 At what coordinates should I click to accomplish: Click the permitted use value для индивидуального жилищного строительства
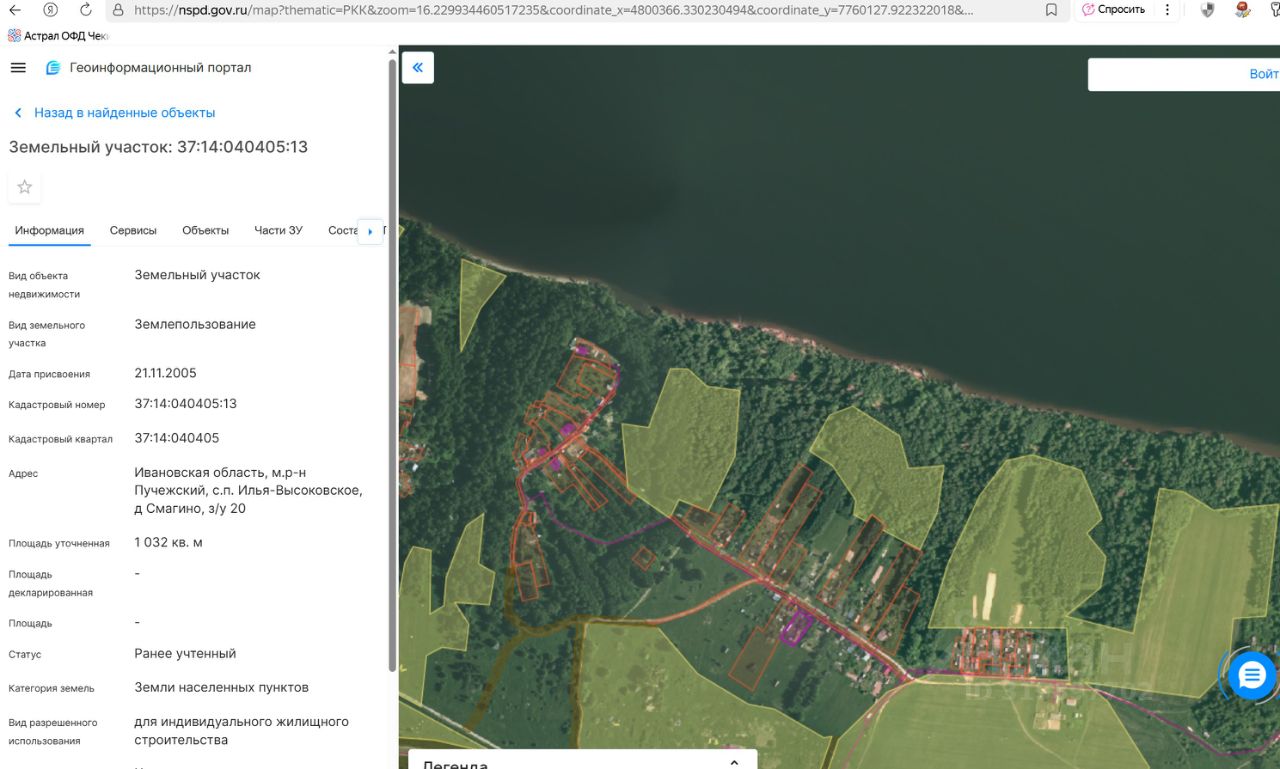[242, 731]
